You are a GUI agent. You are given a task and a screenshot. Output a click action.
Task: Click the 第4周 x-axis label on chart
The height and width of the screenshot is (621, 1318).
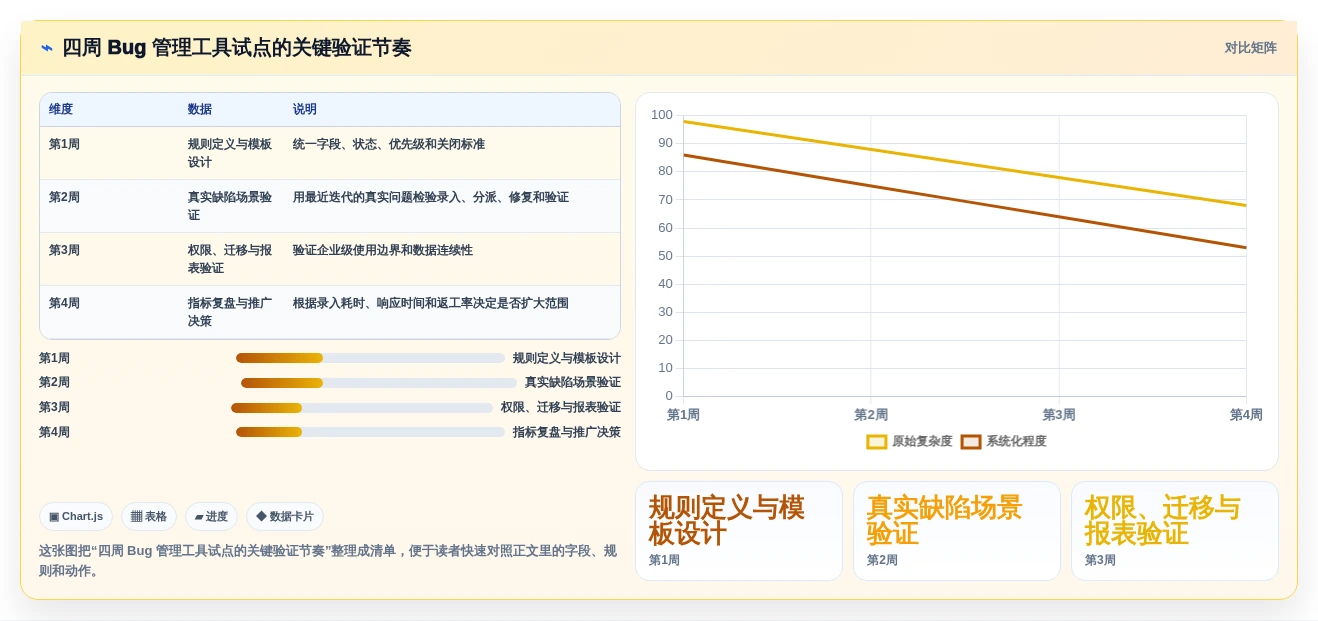(x=1246, y=414)
